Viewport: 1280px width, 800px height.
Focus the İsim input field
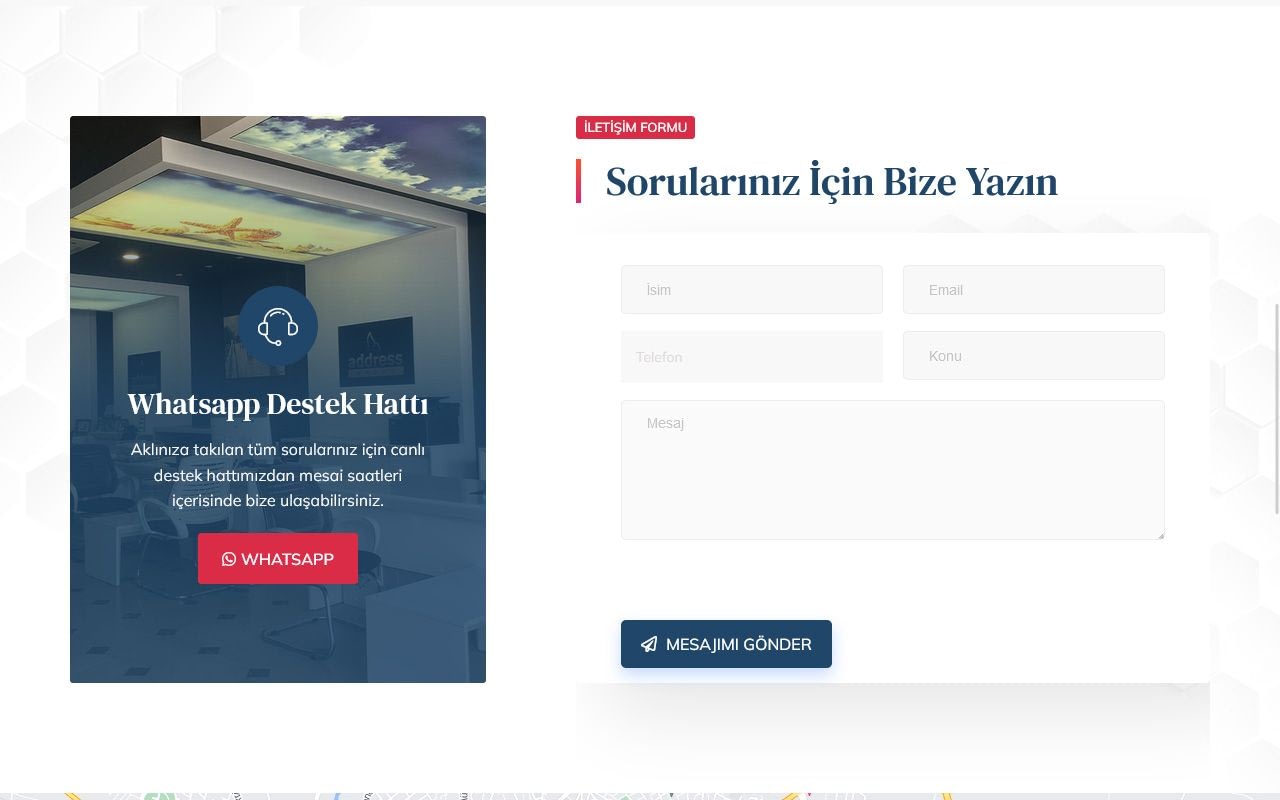[752, 290]
